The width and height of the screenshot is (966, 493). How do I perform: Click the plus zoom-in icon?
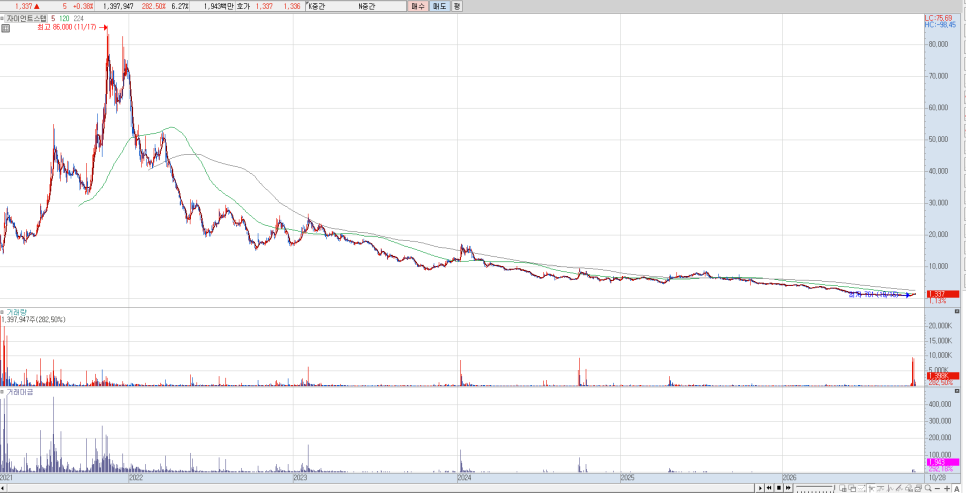click(x=947, y=488)
